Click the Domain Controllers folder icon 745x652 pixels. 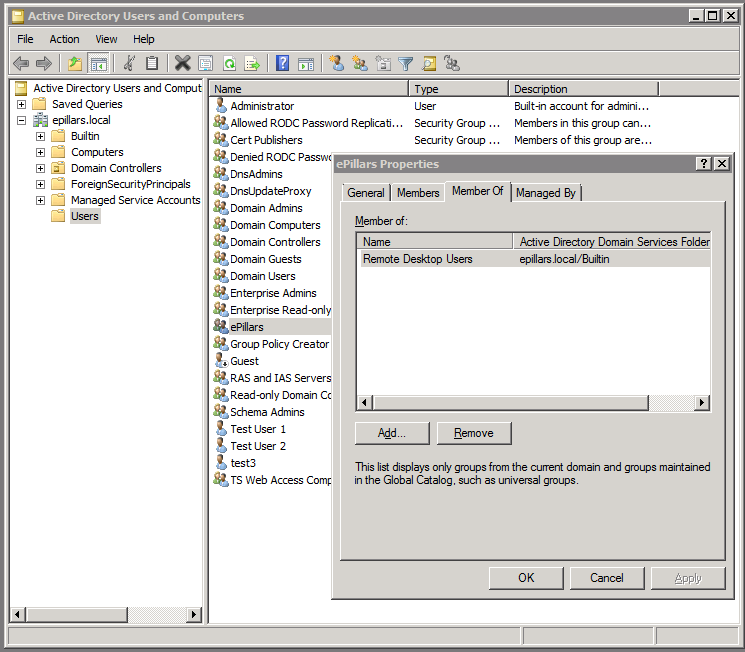point(58,168)
